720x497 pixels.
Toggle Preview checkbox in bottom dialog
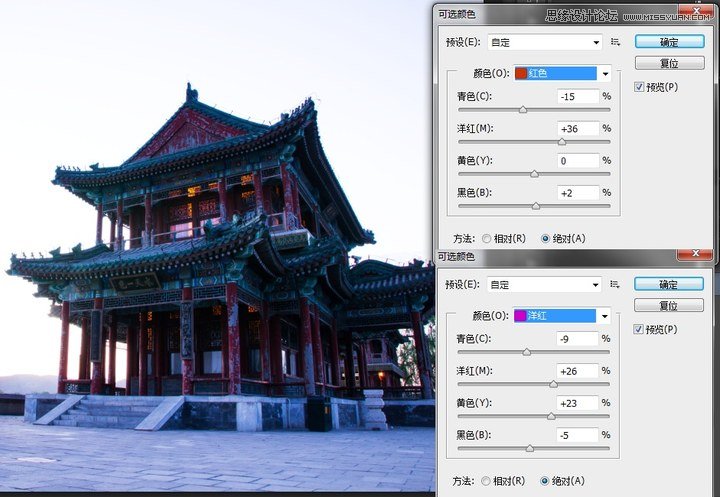[640, 329]
